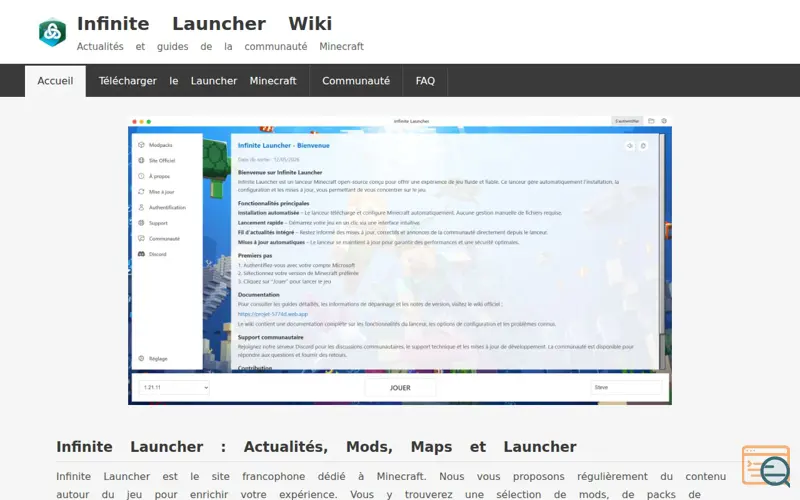
Task: Click Authentification user icon in launcher screenshot
Action: click(x=141, y=207)
